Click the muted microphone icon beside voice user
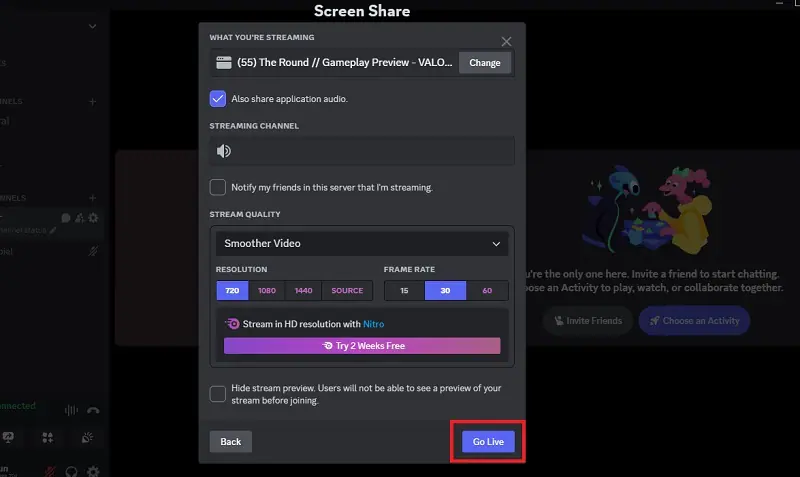This screenshot has width=800, height=477. (93, 251)
